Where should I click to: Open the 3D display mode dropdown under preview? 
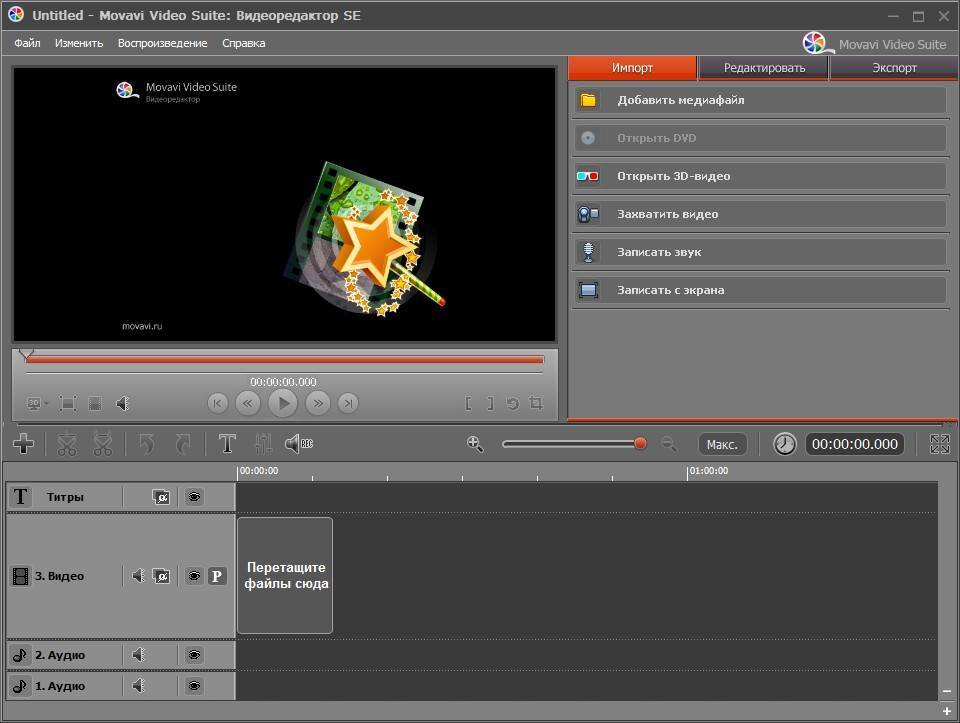37,403
